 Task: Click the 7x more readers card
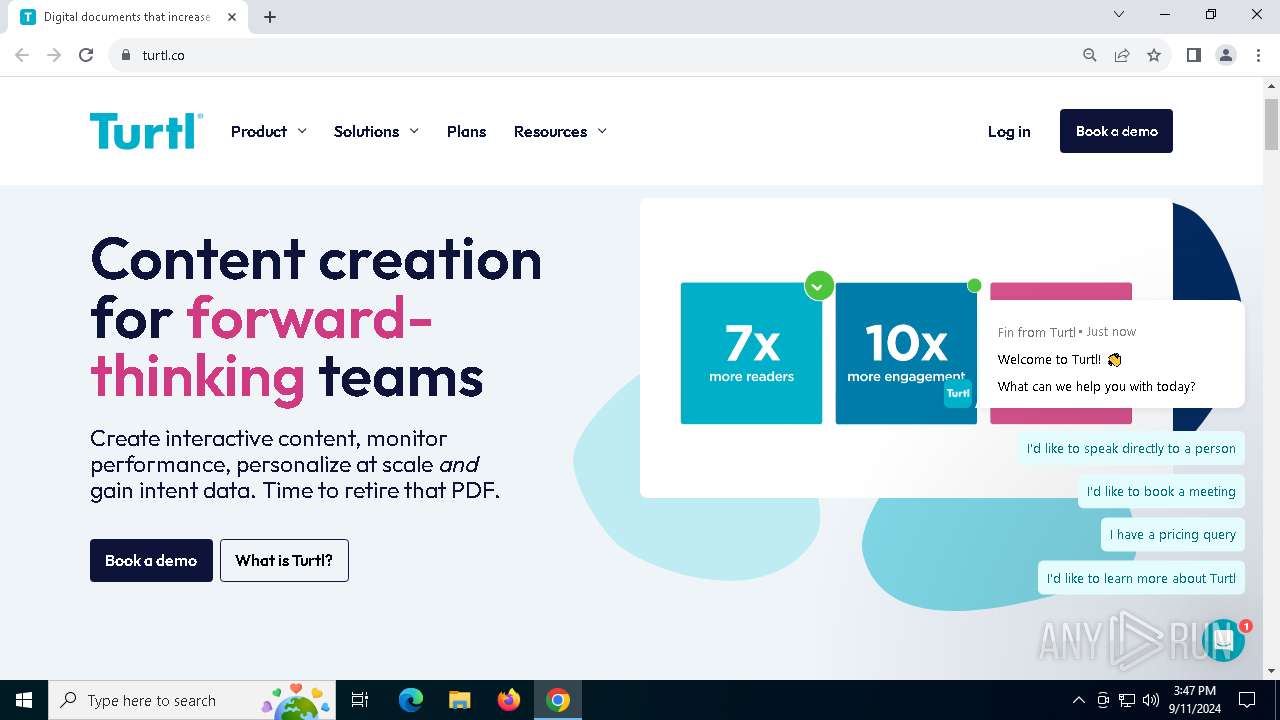751,353
